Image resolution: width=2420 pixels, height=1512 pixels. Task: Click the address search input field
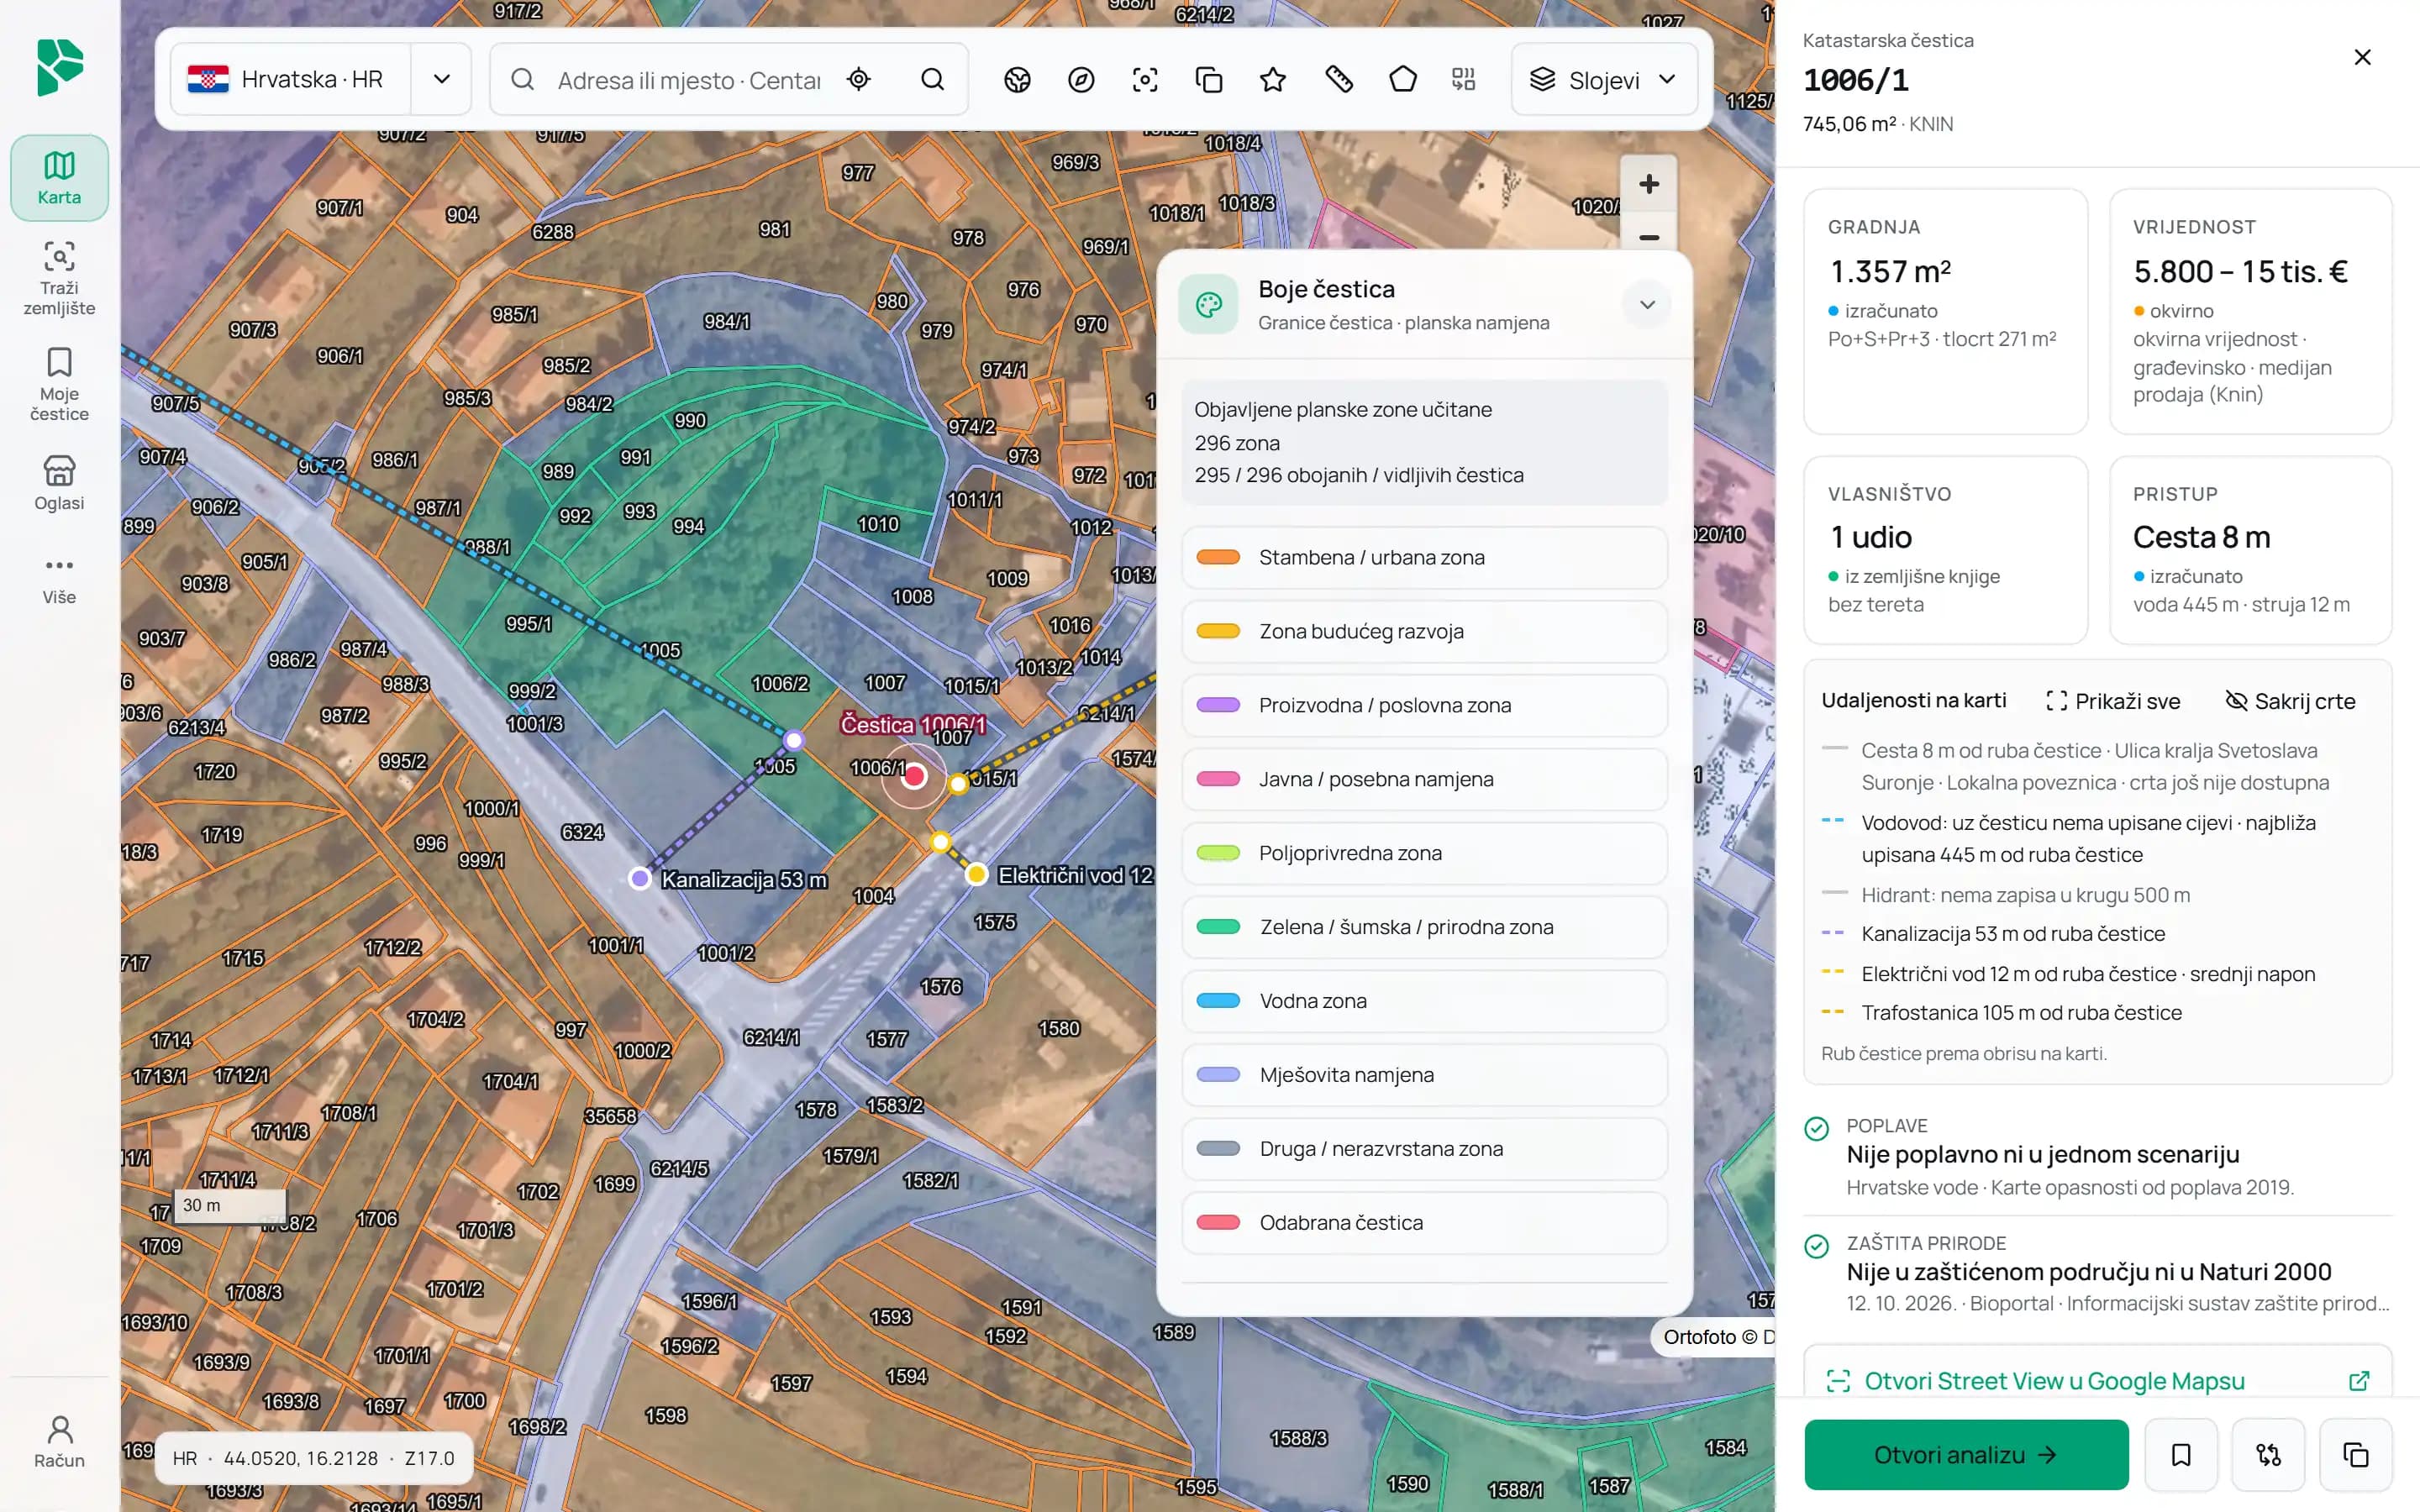pos(688,80)
